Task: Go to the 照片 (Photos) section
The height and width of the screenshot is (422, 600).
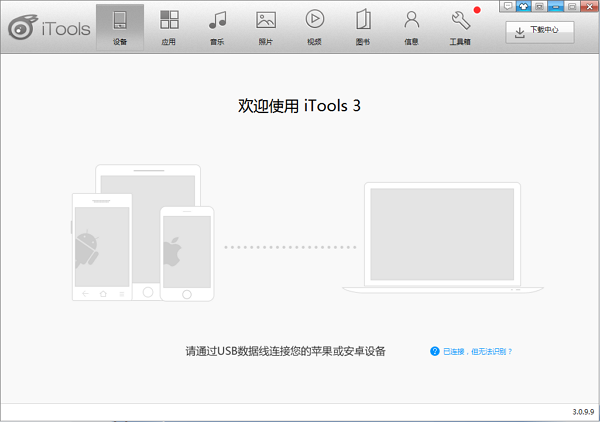Action: 266,28
